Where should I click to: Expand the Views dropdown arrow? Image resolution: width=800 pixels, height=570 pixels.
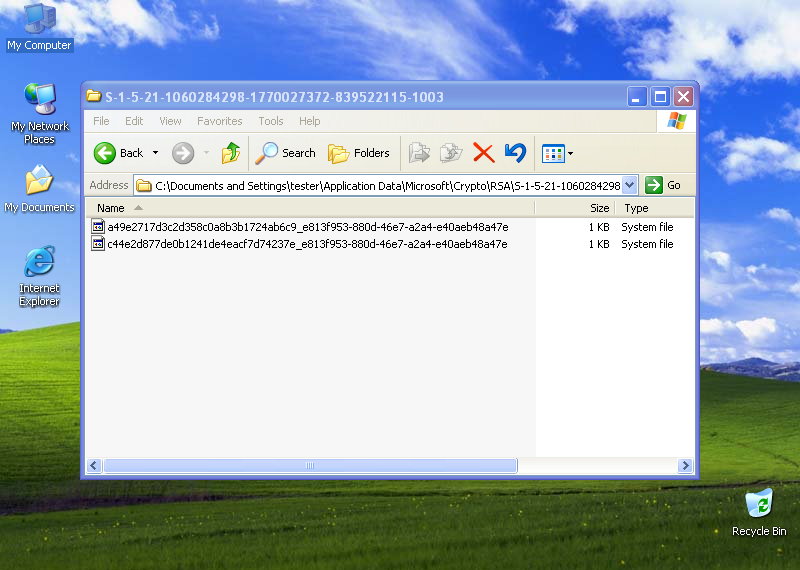click(570, 153)
